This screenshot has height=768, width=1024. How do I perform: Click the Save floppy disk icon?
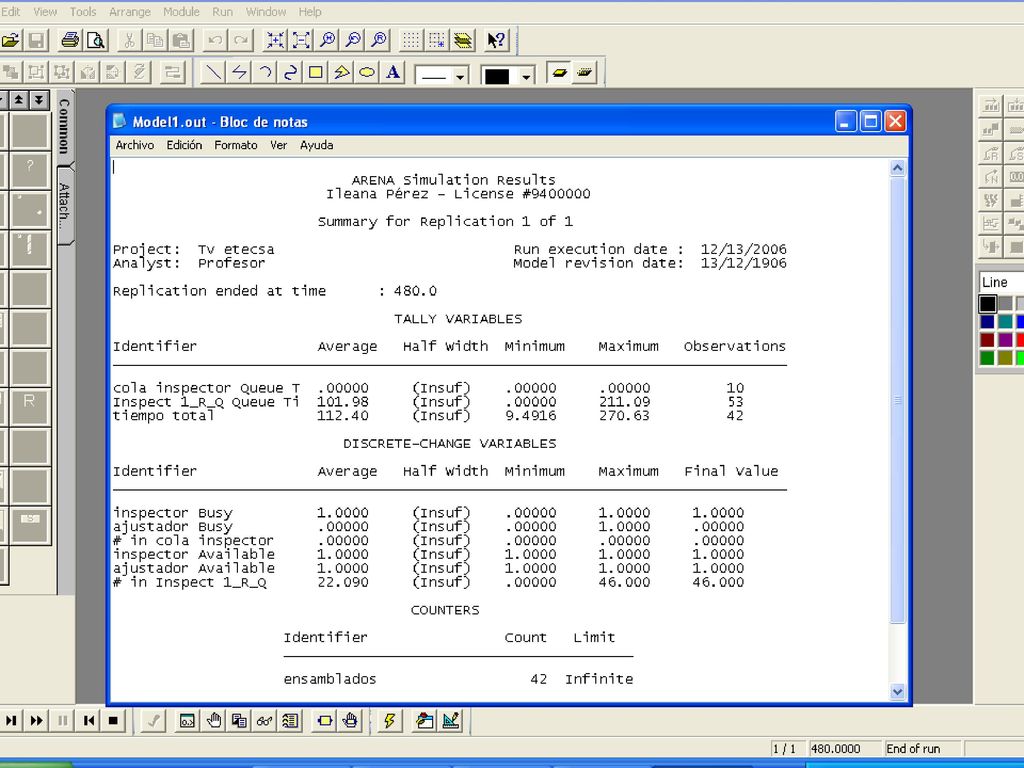click(x=36, y=40)
